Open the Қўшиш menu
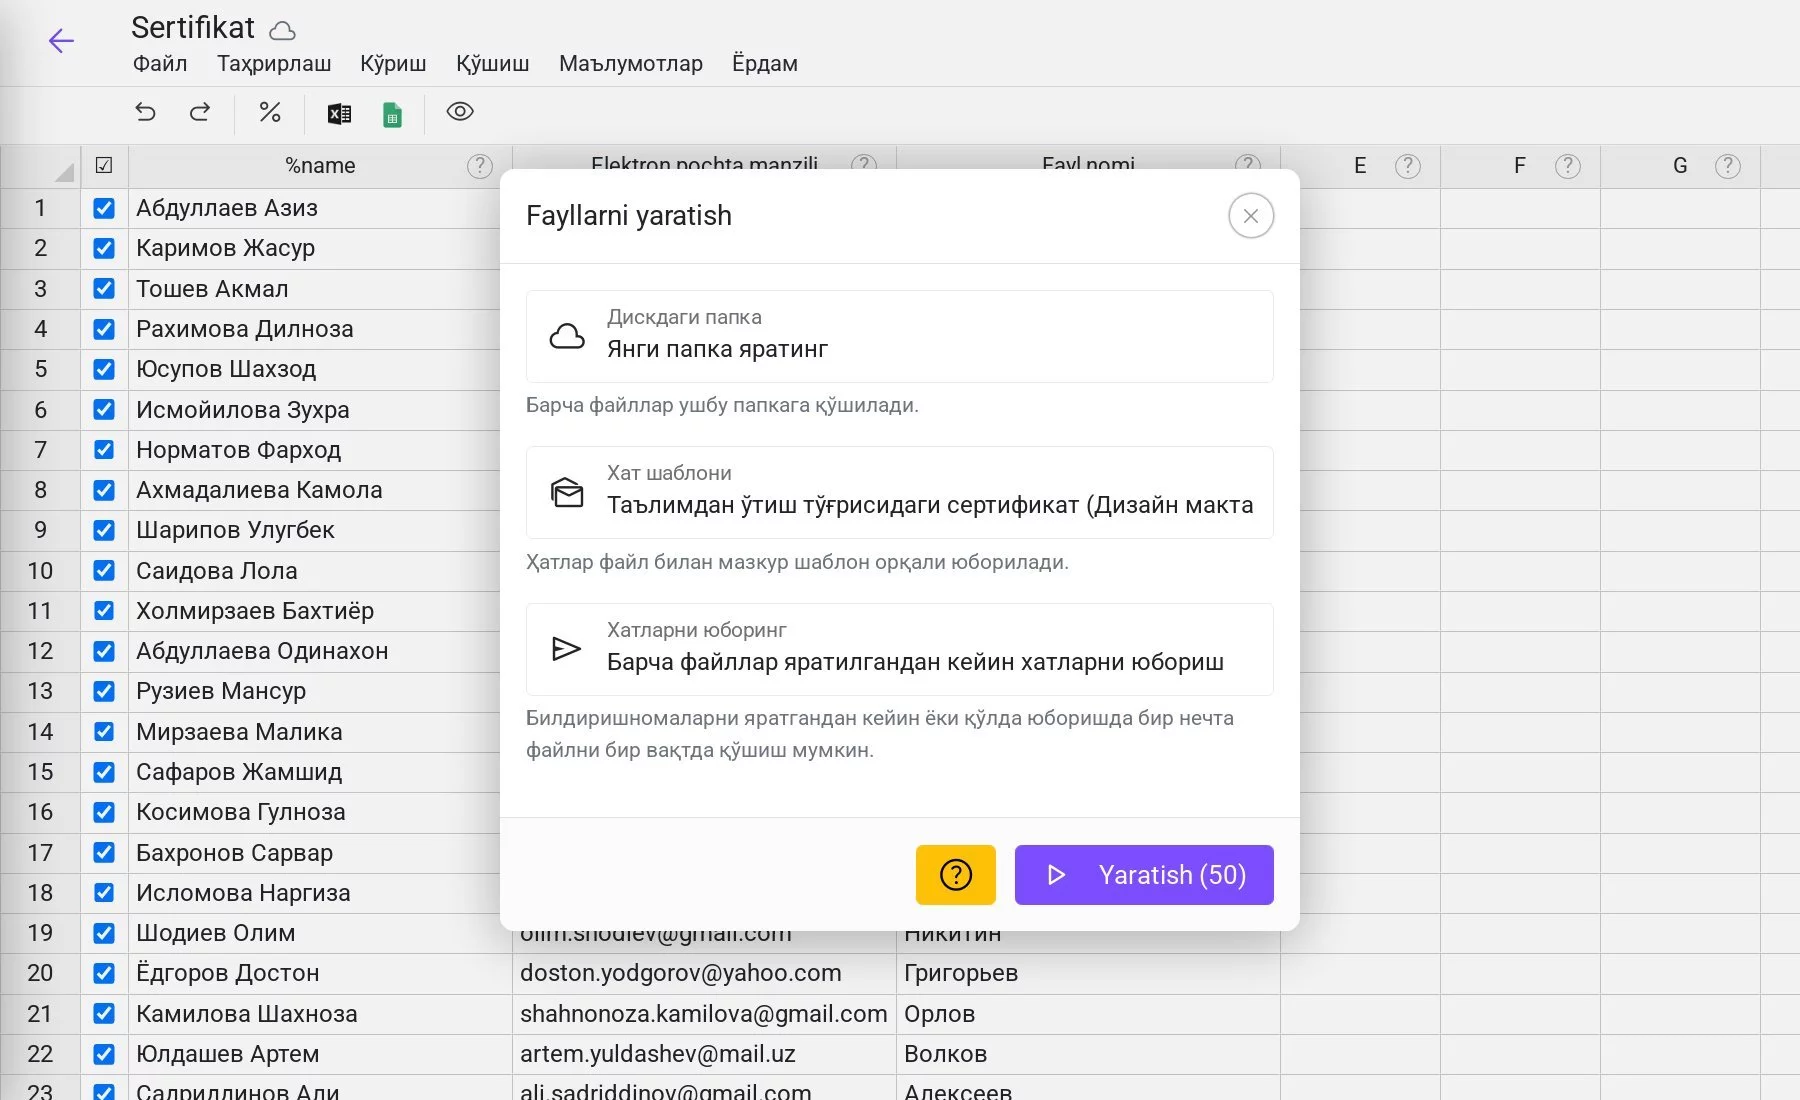 pos(493,63)
